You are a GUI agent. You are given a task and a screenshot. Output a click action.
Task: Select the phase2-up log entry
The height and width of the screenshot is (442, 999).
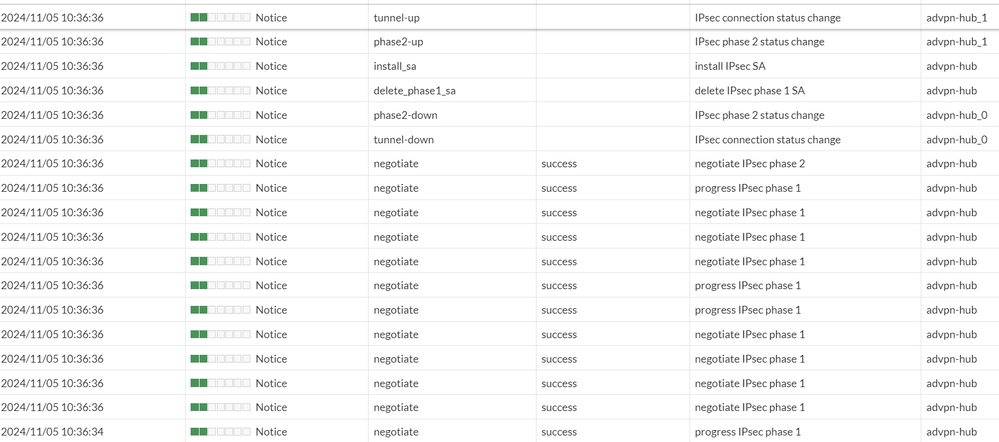(x=399, y=42)
